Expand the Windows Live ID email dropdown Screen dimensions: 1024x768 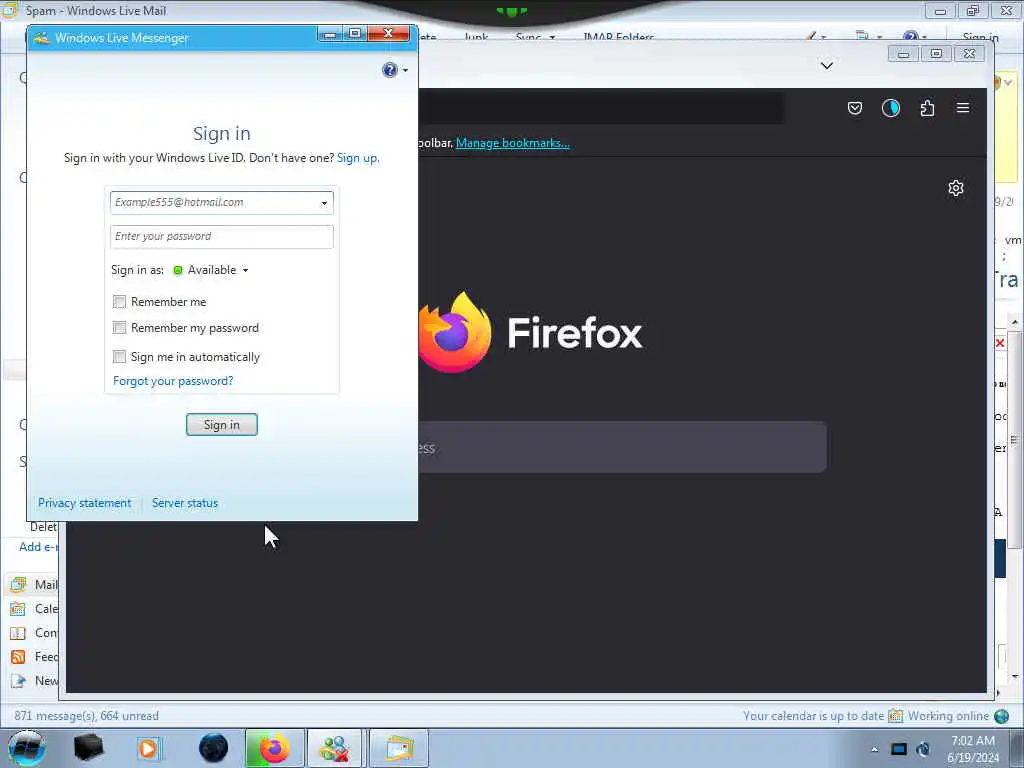(x=324, y=203)
